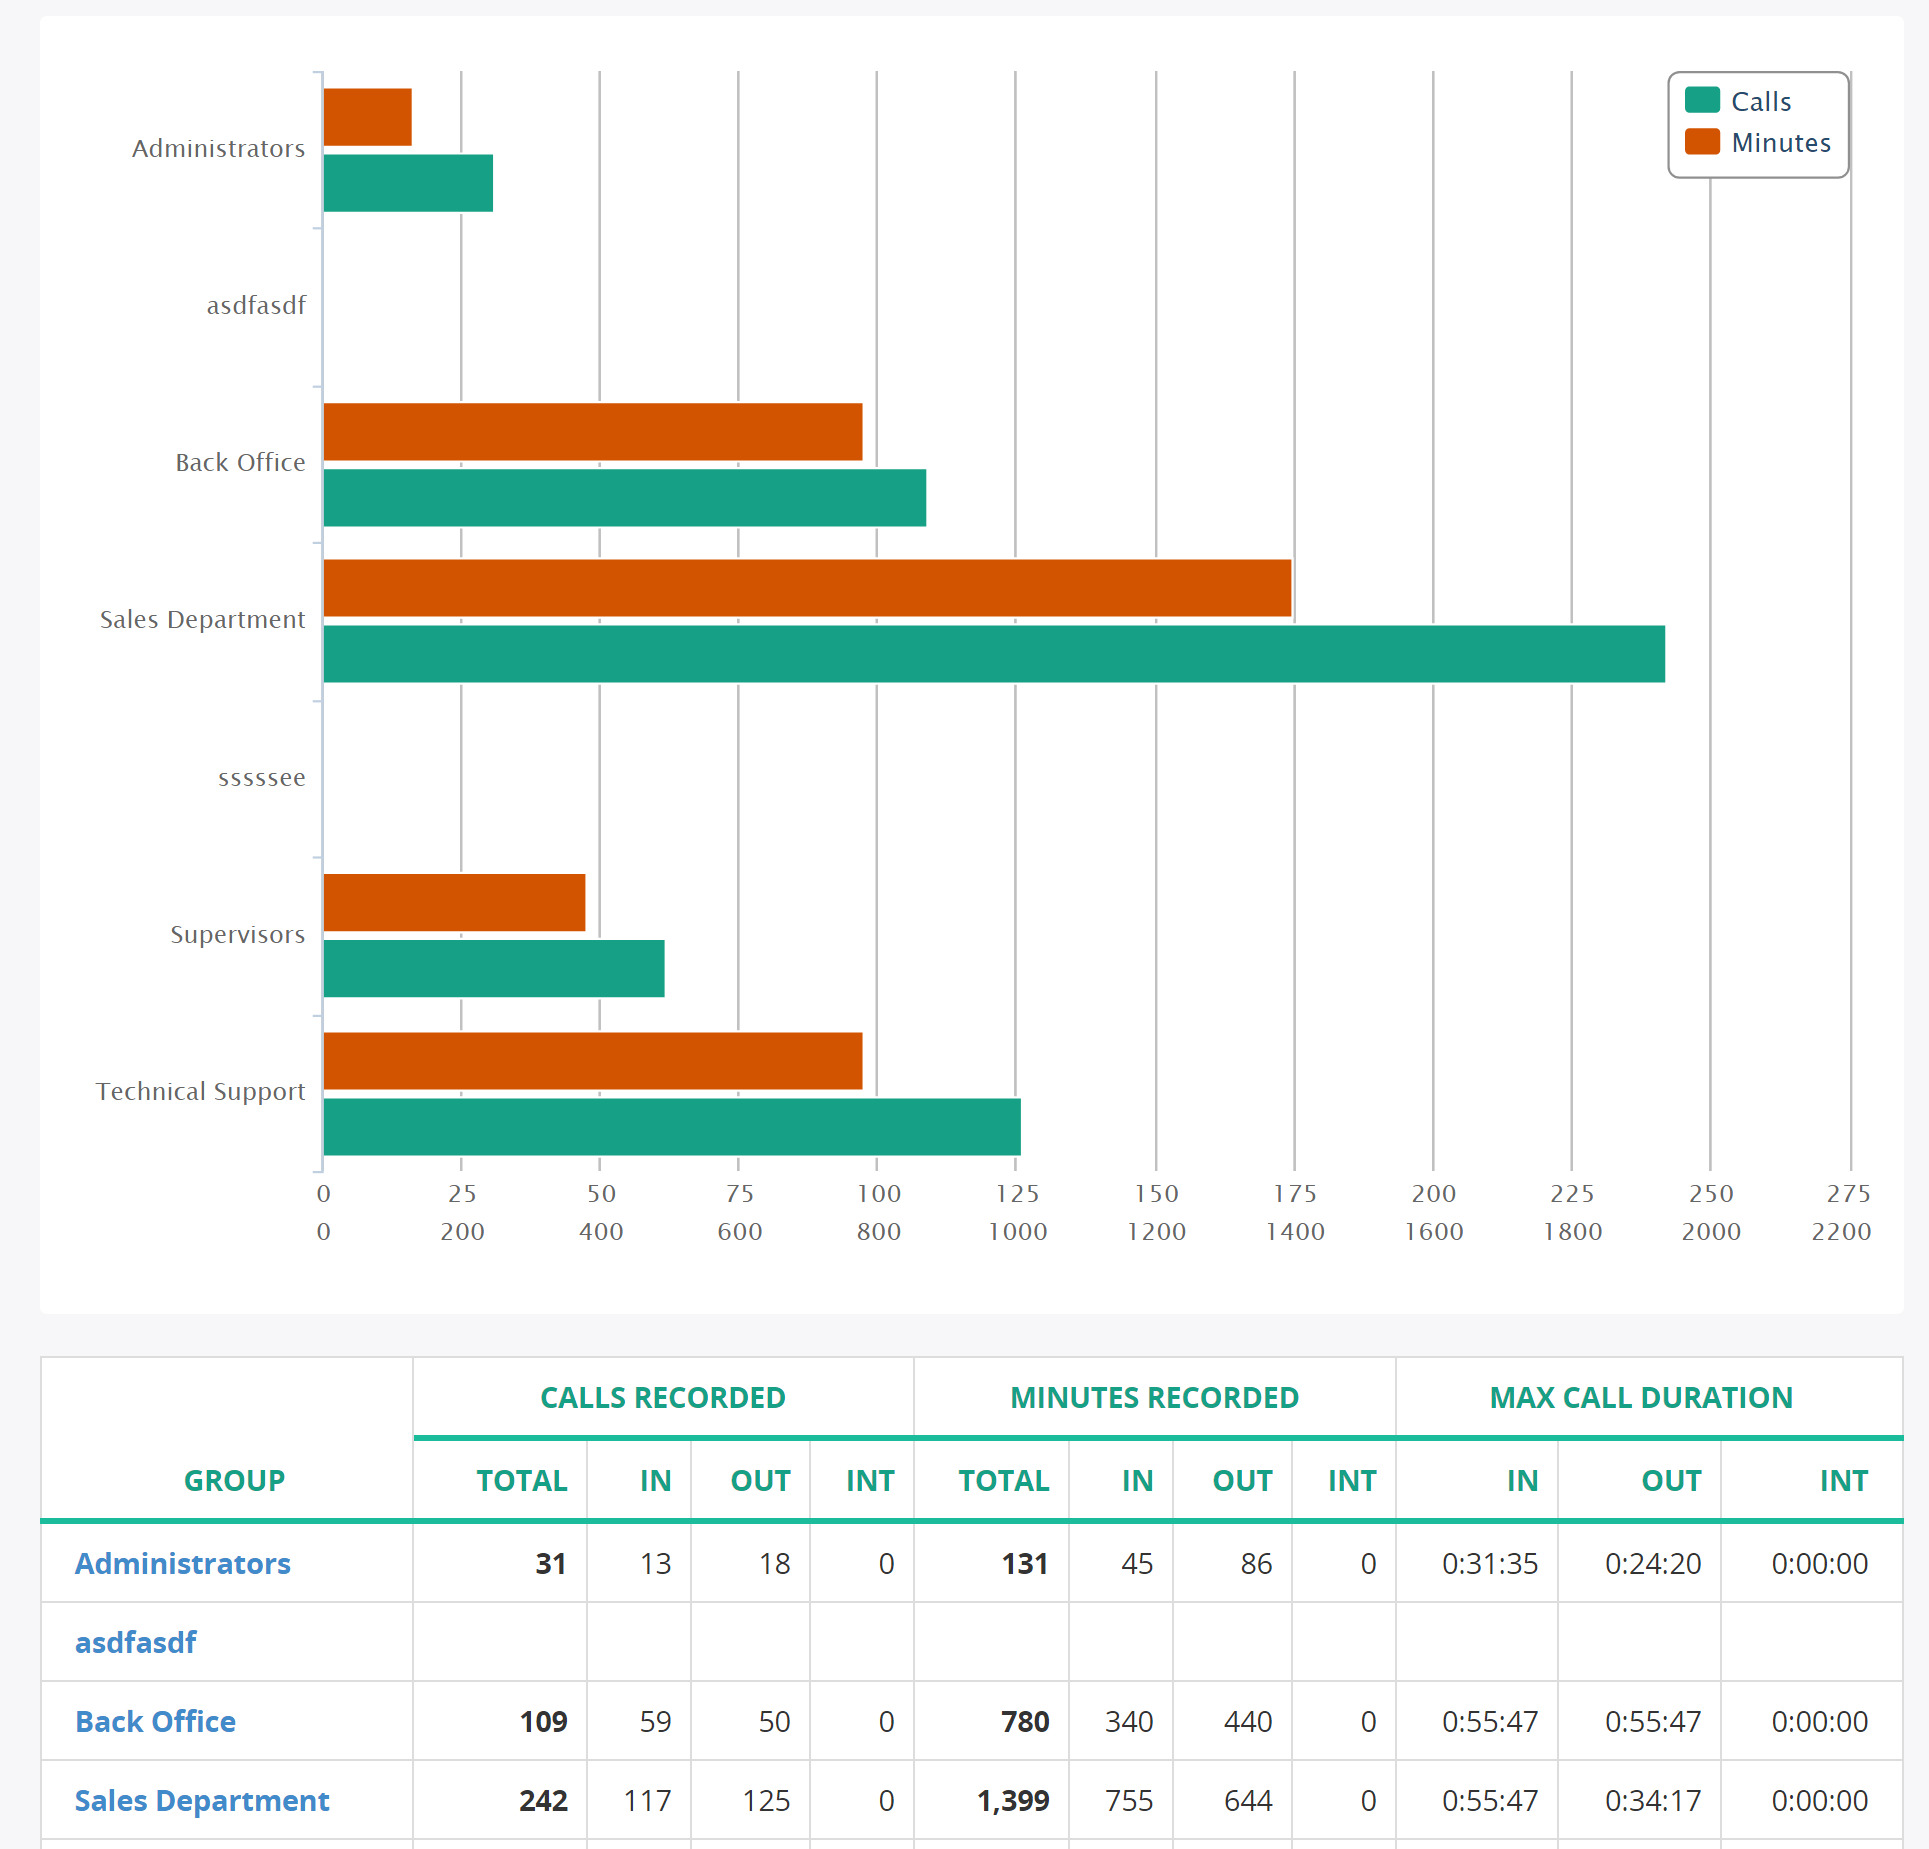This screenshot has height=1849, width=1929.
Task: Click the Technical Support orange minutes bar
Action: (x=593, y=1061)
